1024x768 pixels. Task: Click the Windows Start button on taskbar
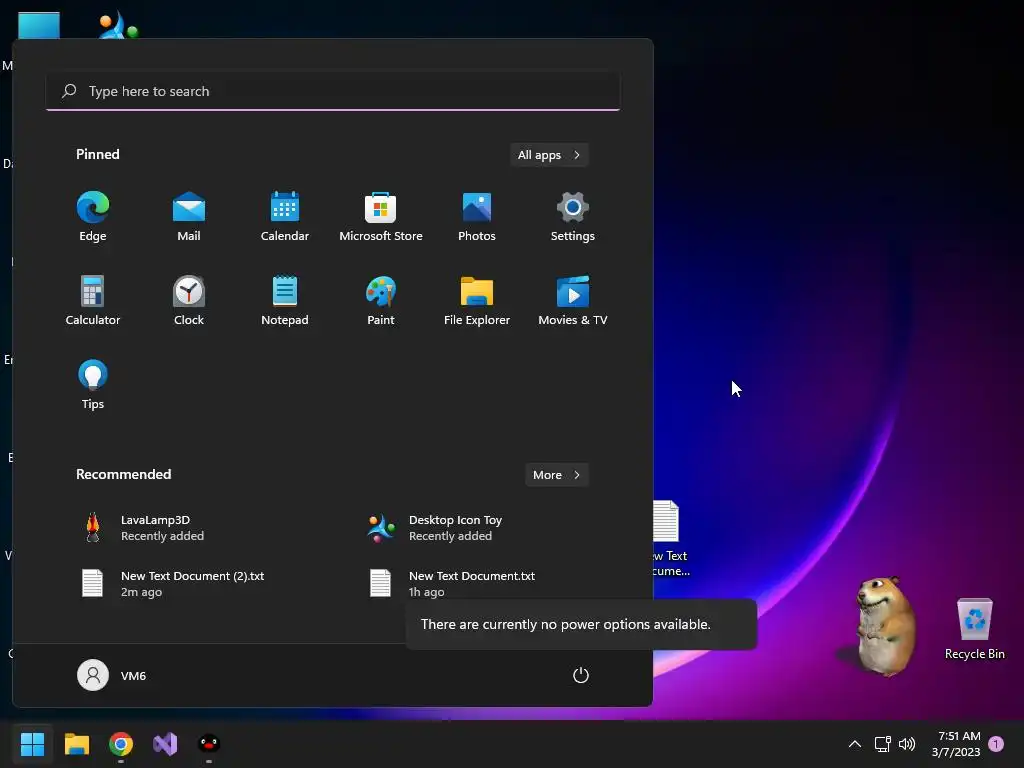tap(32, 743)
